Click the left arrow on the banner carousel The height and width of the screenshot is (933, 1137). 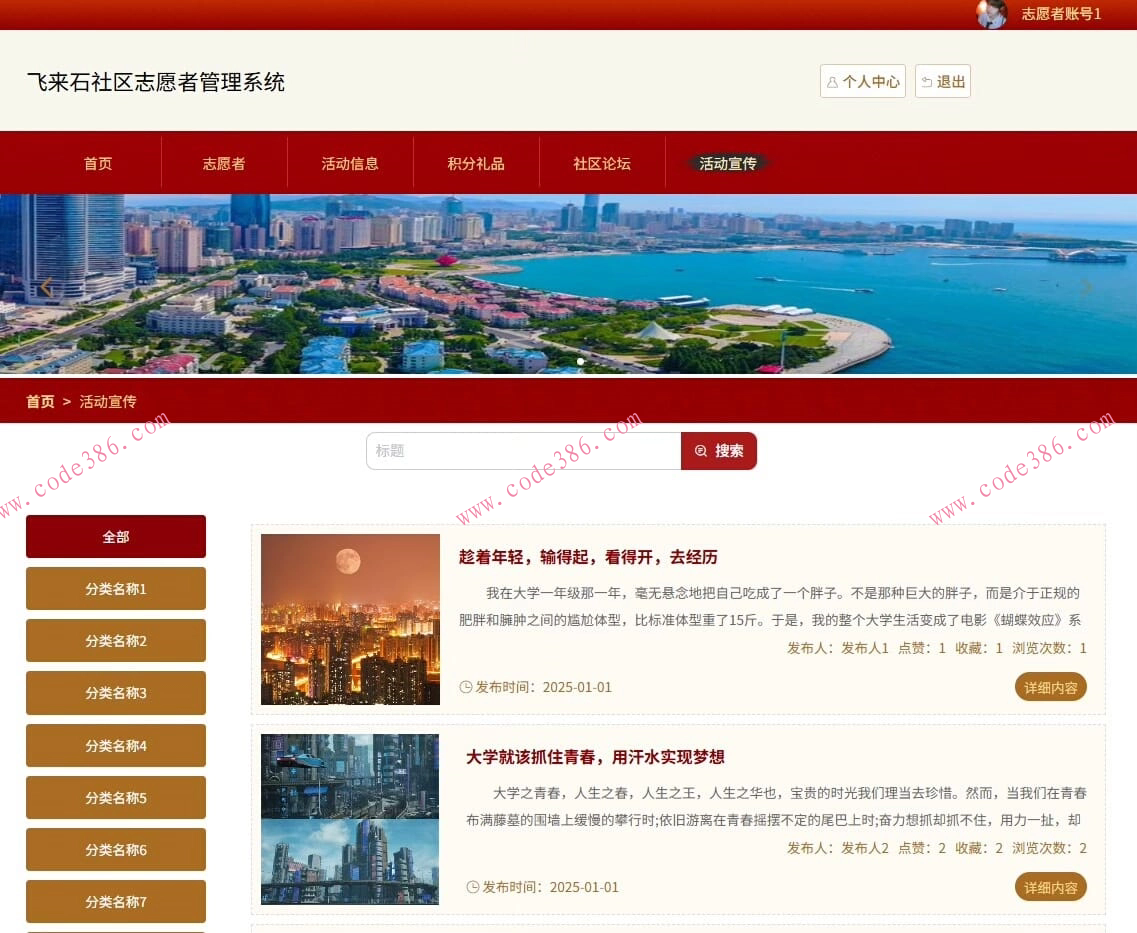tap(47, 286)
